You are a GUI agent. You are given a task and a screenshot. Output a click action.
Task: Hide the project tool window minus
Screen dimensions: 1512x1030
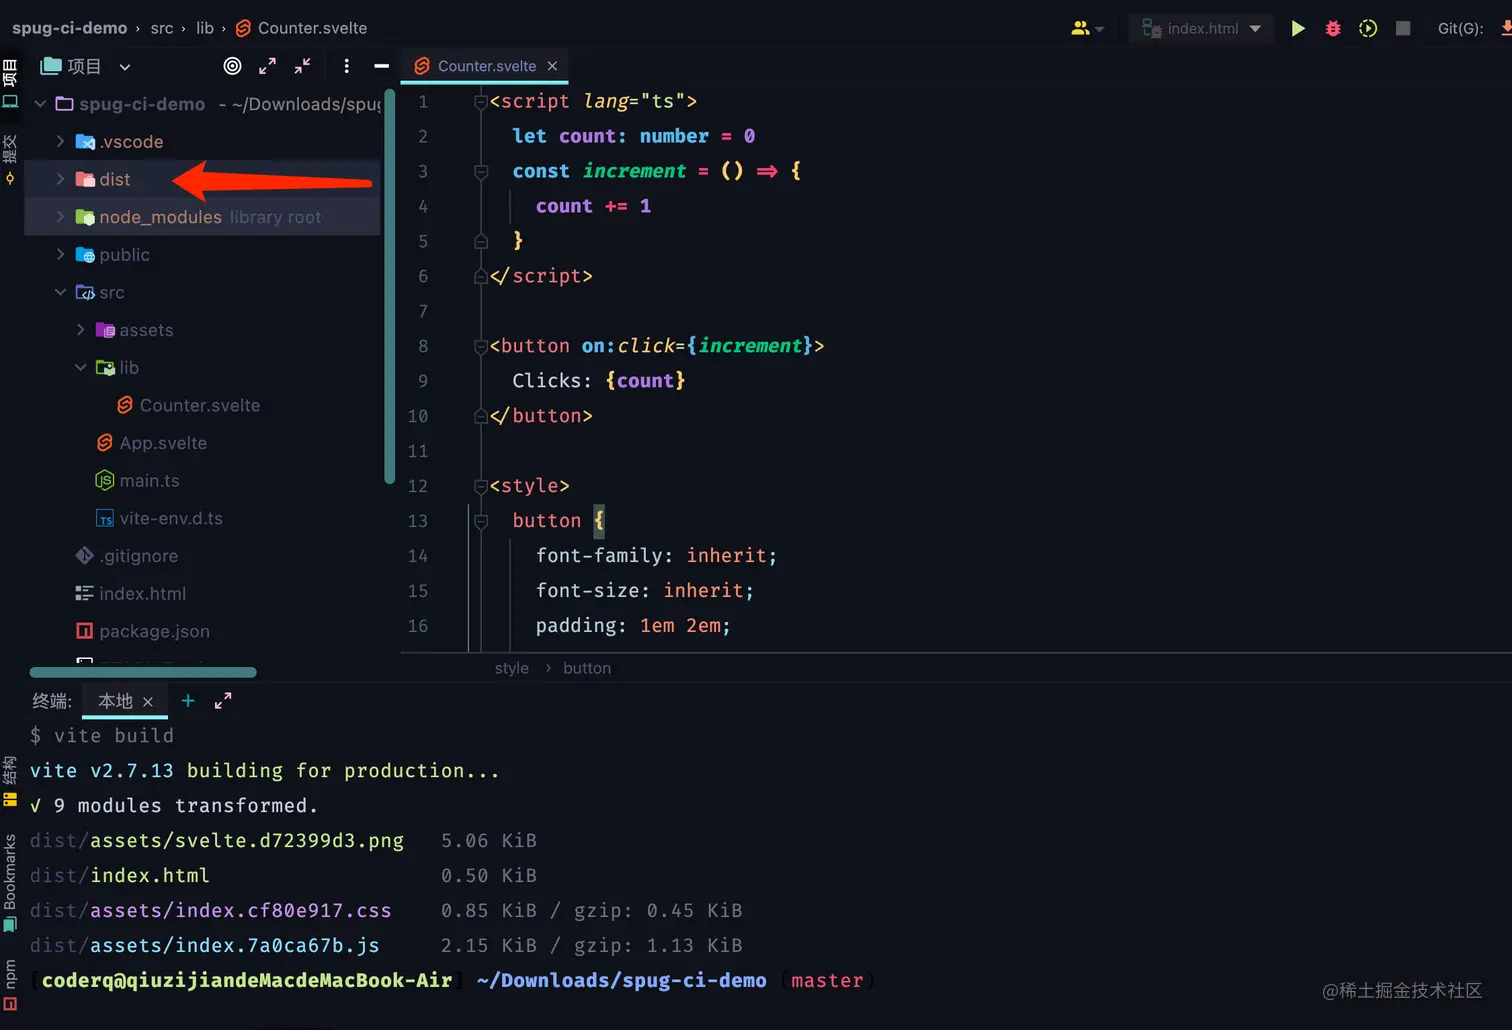coord(381,66)
